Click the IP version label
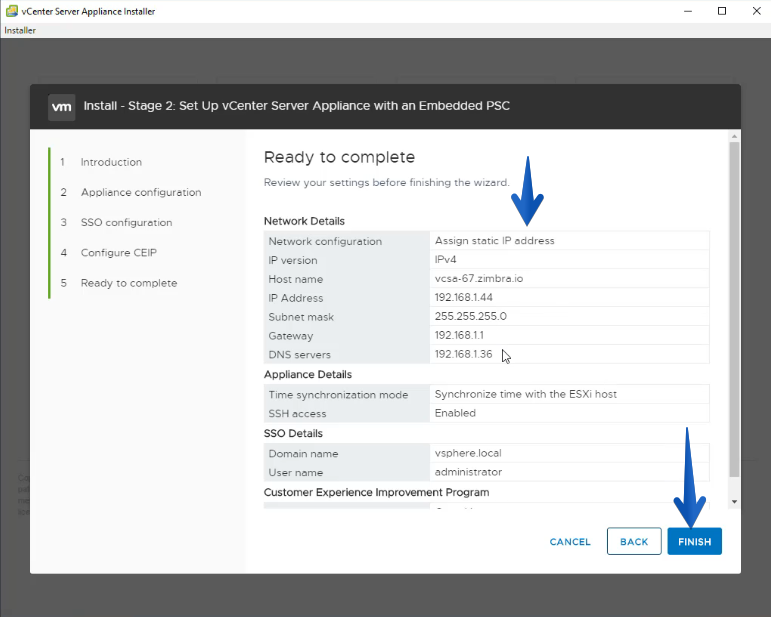 [x=293, y=261]
